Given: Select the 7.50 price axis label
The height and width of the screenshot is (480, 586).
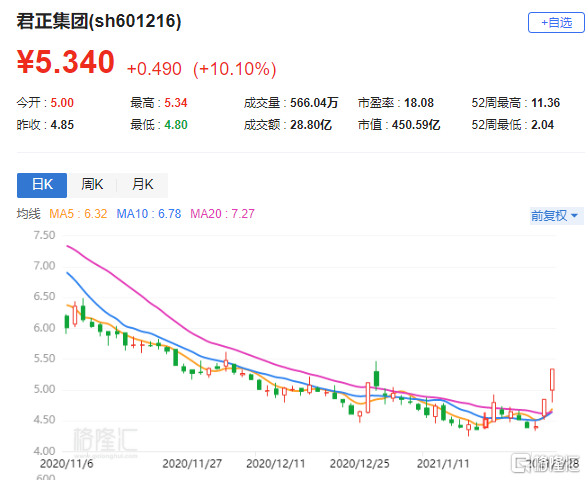Looking at the screenshot, I should coord(44,236).
